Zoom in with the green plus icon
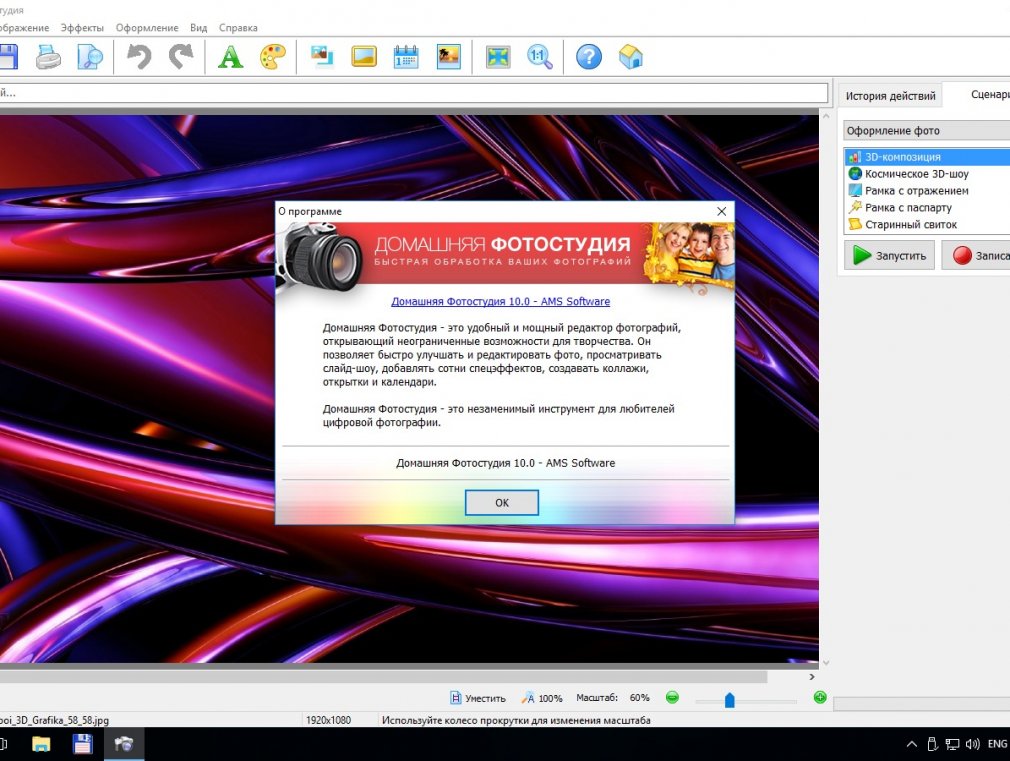The width and height of the screenshot is (1010, 761). click(x=820, y=697)
